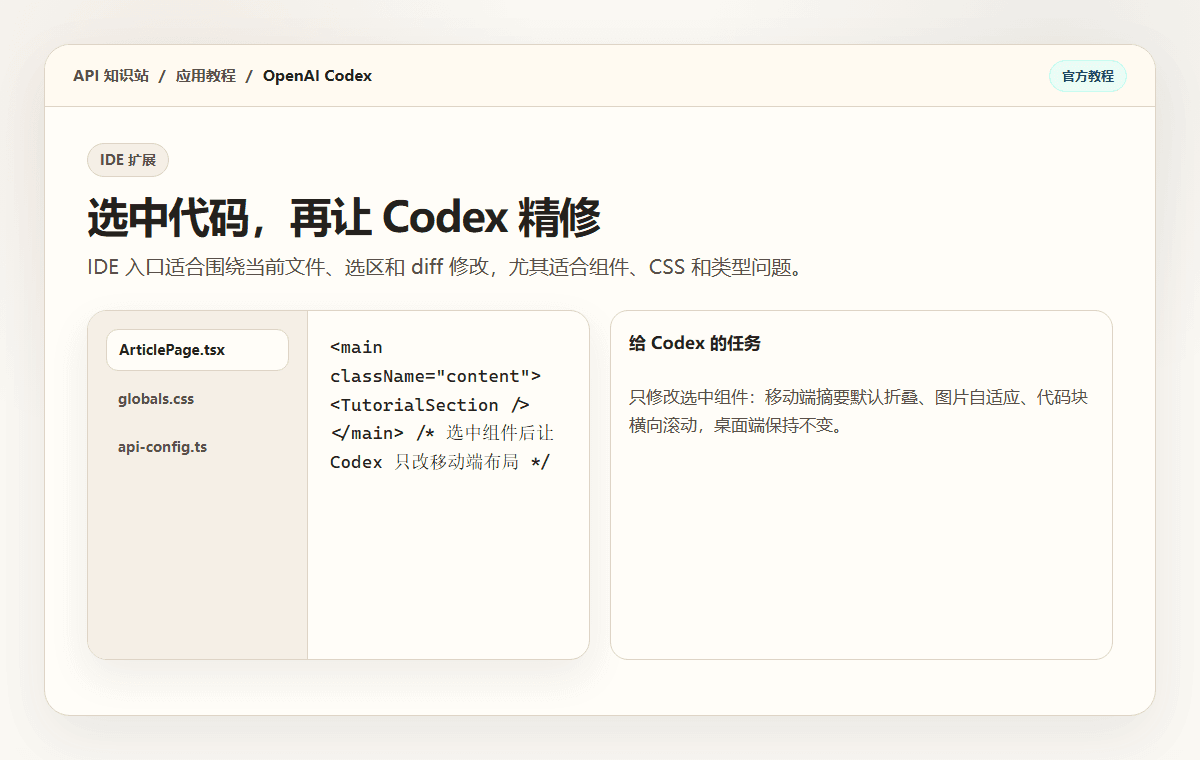This screenshot has height=760, width=1200.
Task: Click the 官方教程 badge
Action: coord(1088,76)
